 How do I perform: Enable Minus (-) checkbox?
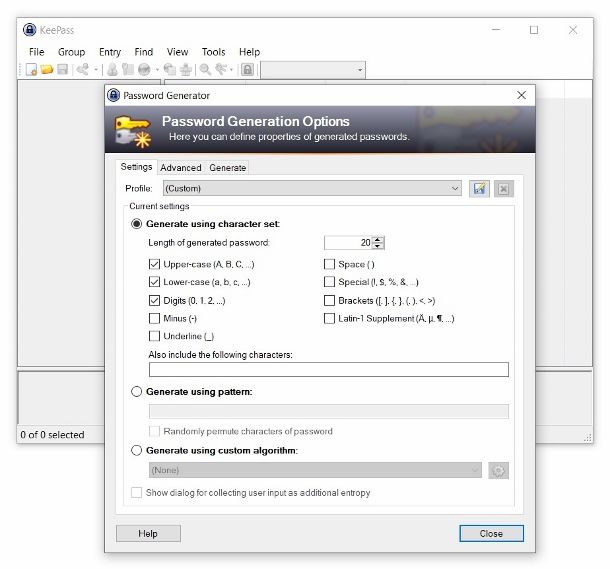click(x=154, y=319)
